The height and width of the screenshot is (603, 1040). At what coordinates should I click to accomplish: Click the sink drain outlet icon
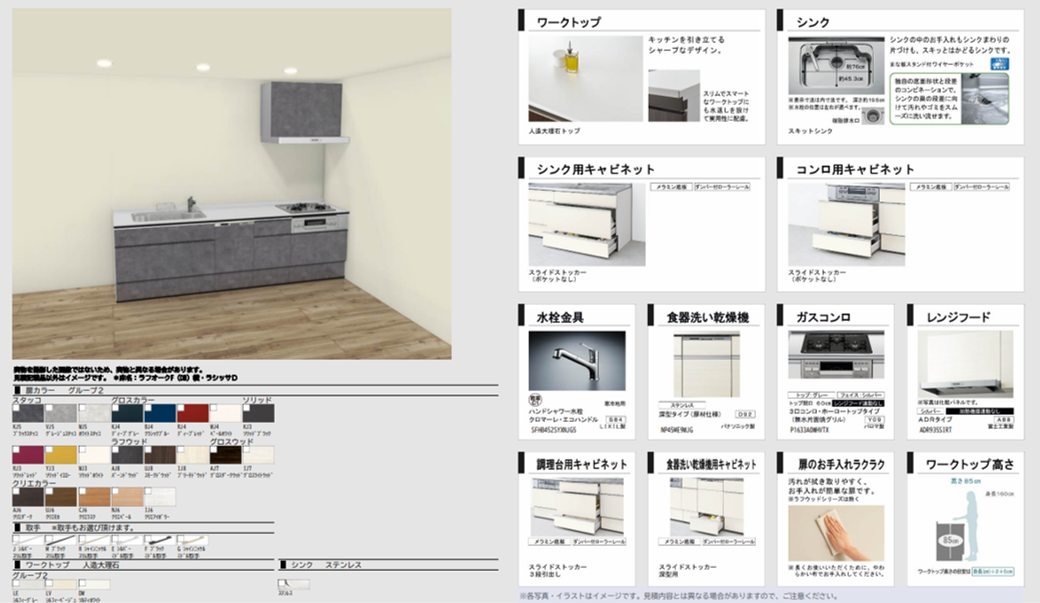coord(874,116)
